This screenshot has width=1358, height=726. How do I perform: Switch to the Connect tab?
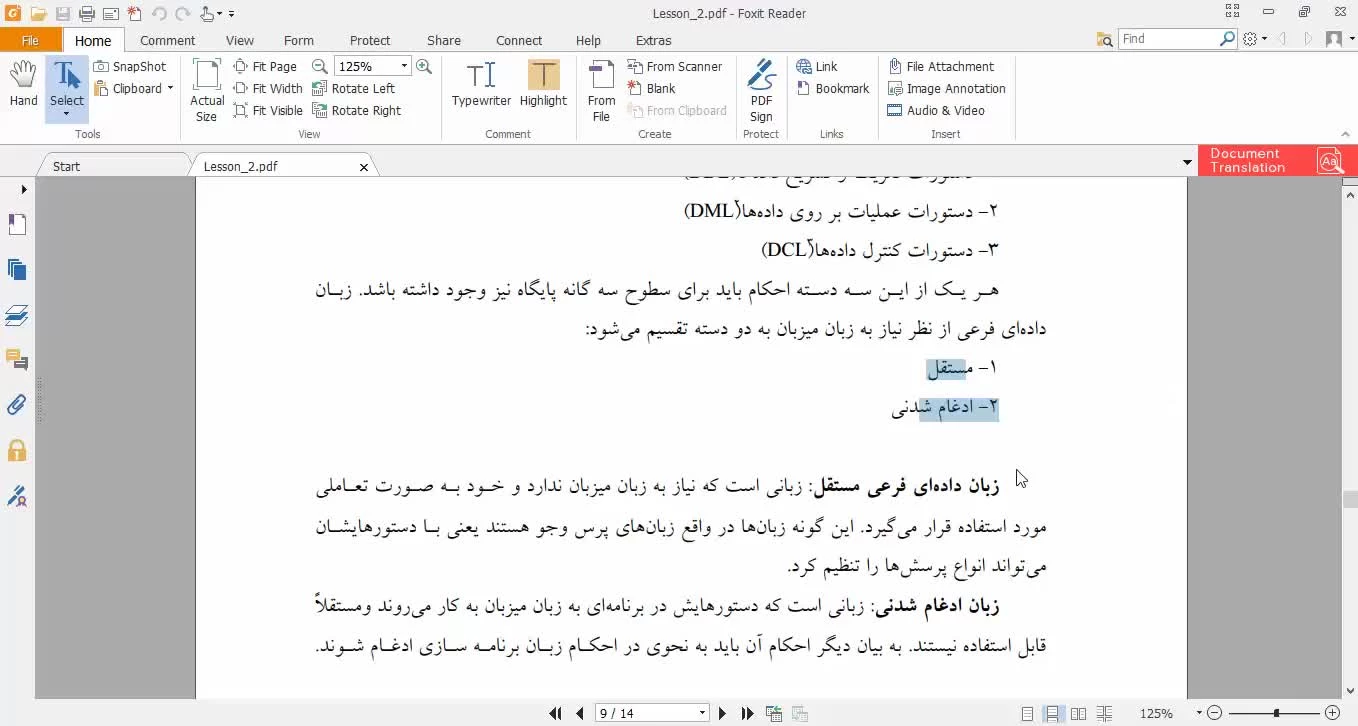click(519, 40)
